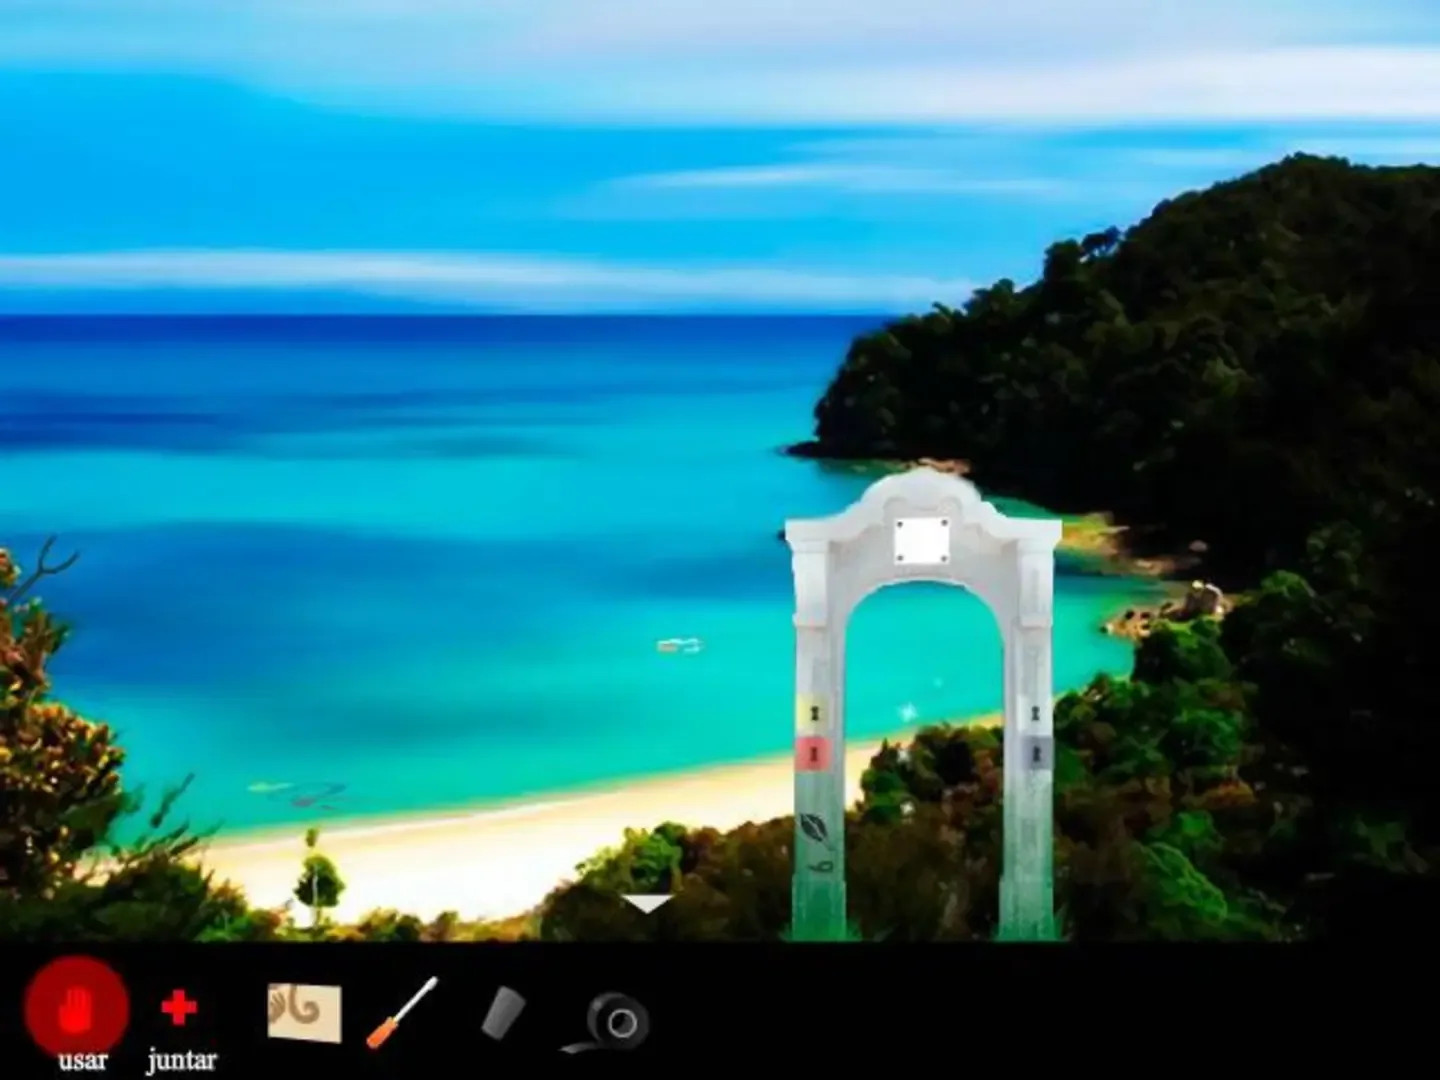Click the white keyhole on right pillar
This screenshot has height=1080, width=1440.
click(x=1036, y=714)
